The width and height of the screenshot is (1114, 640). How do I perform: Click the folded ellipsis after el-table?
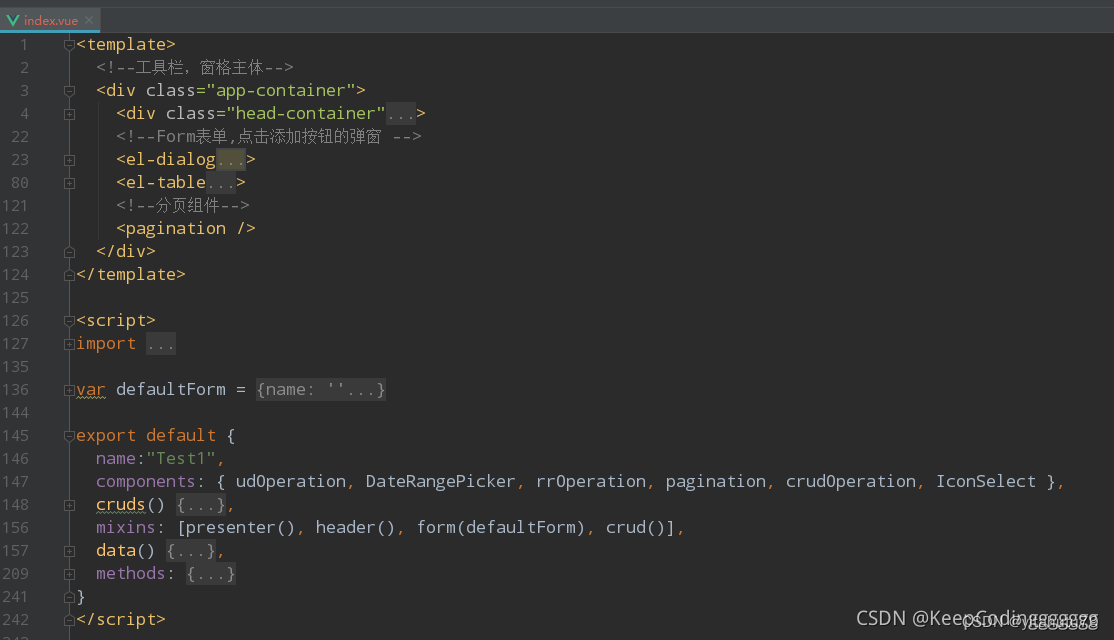tap(221, 182)
